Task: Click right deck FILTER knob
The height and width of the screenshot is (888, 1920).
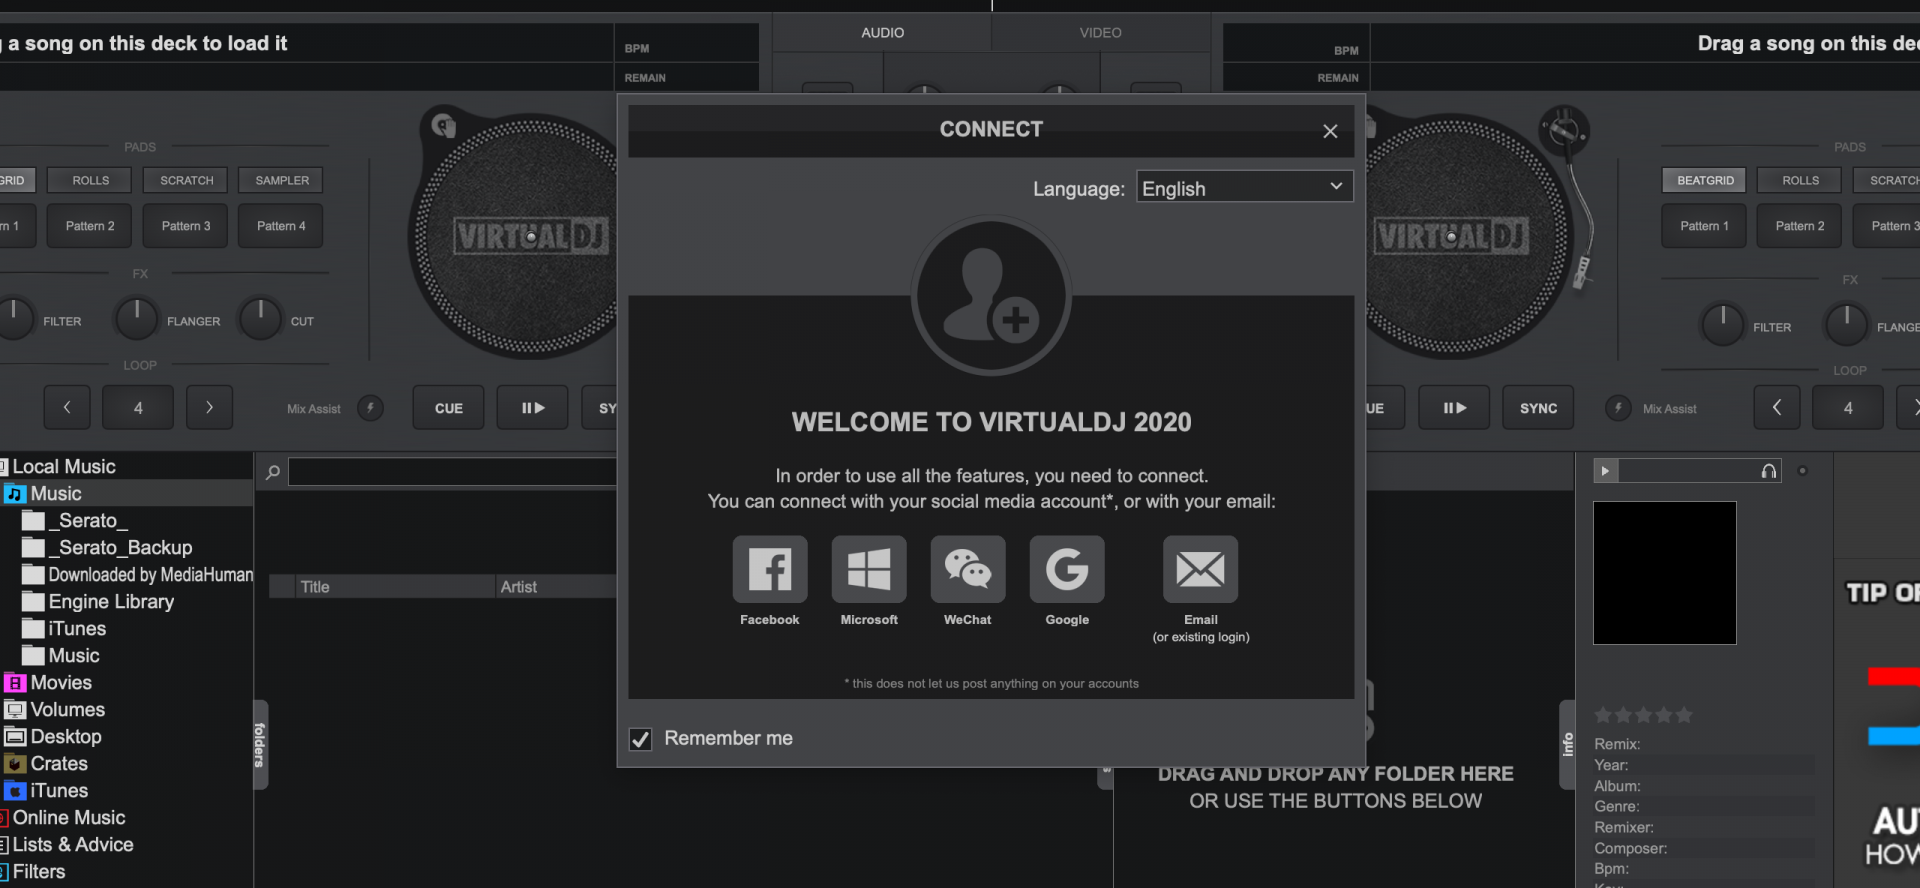Action: pos(1723,325)
